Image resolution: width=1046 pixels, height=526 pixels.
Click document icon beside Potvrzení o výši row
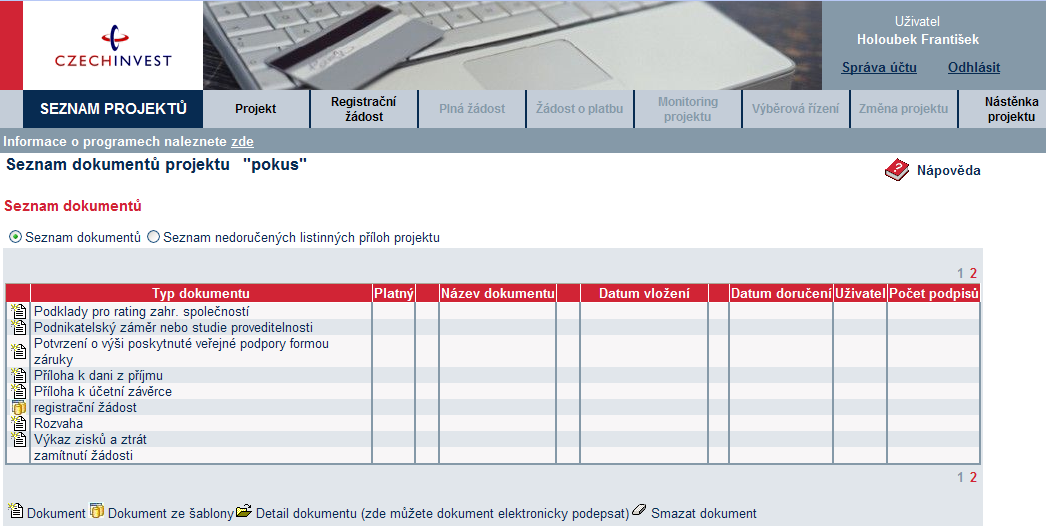click(x=19, y=351)
